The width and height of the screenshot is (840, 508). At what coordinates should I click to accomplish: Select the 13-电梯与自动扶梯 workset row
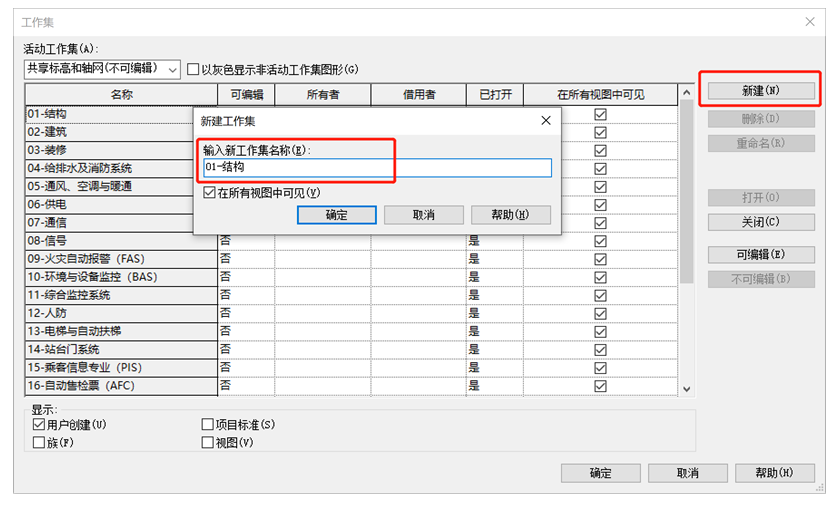click(x=121, y=332)
